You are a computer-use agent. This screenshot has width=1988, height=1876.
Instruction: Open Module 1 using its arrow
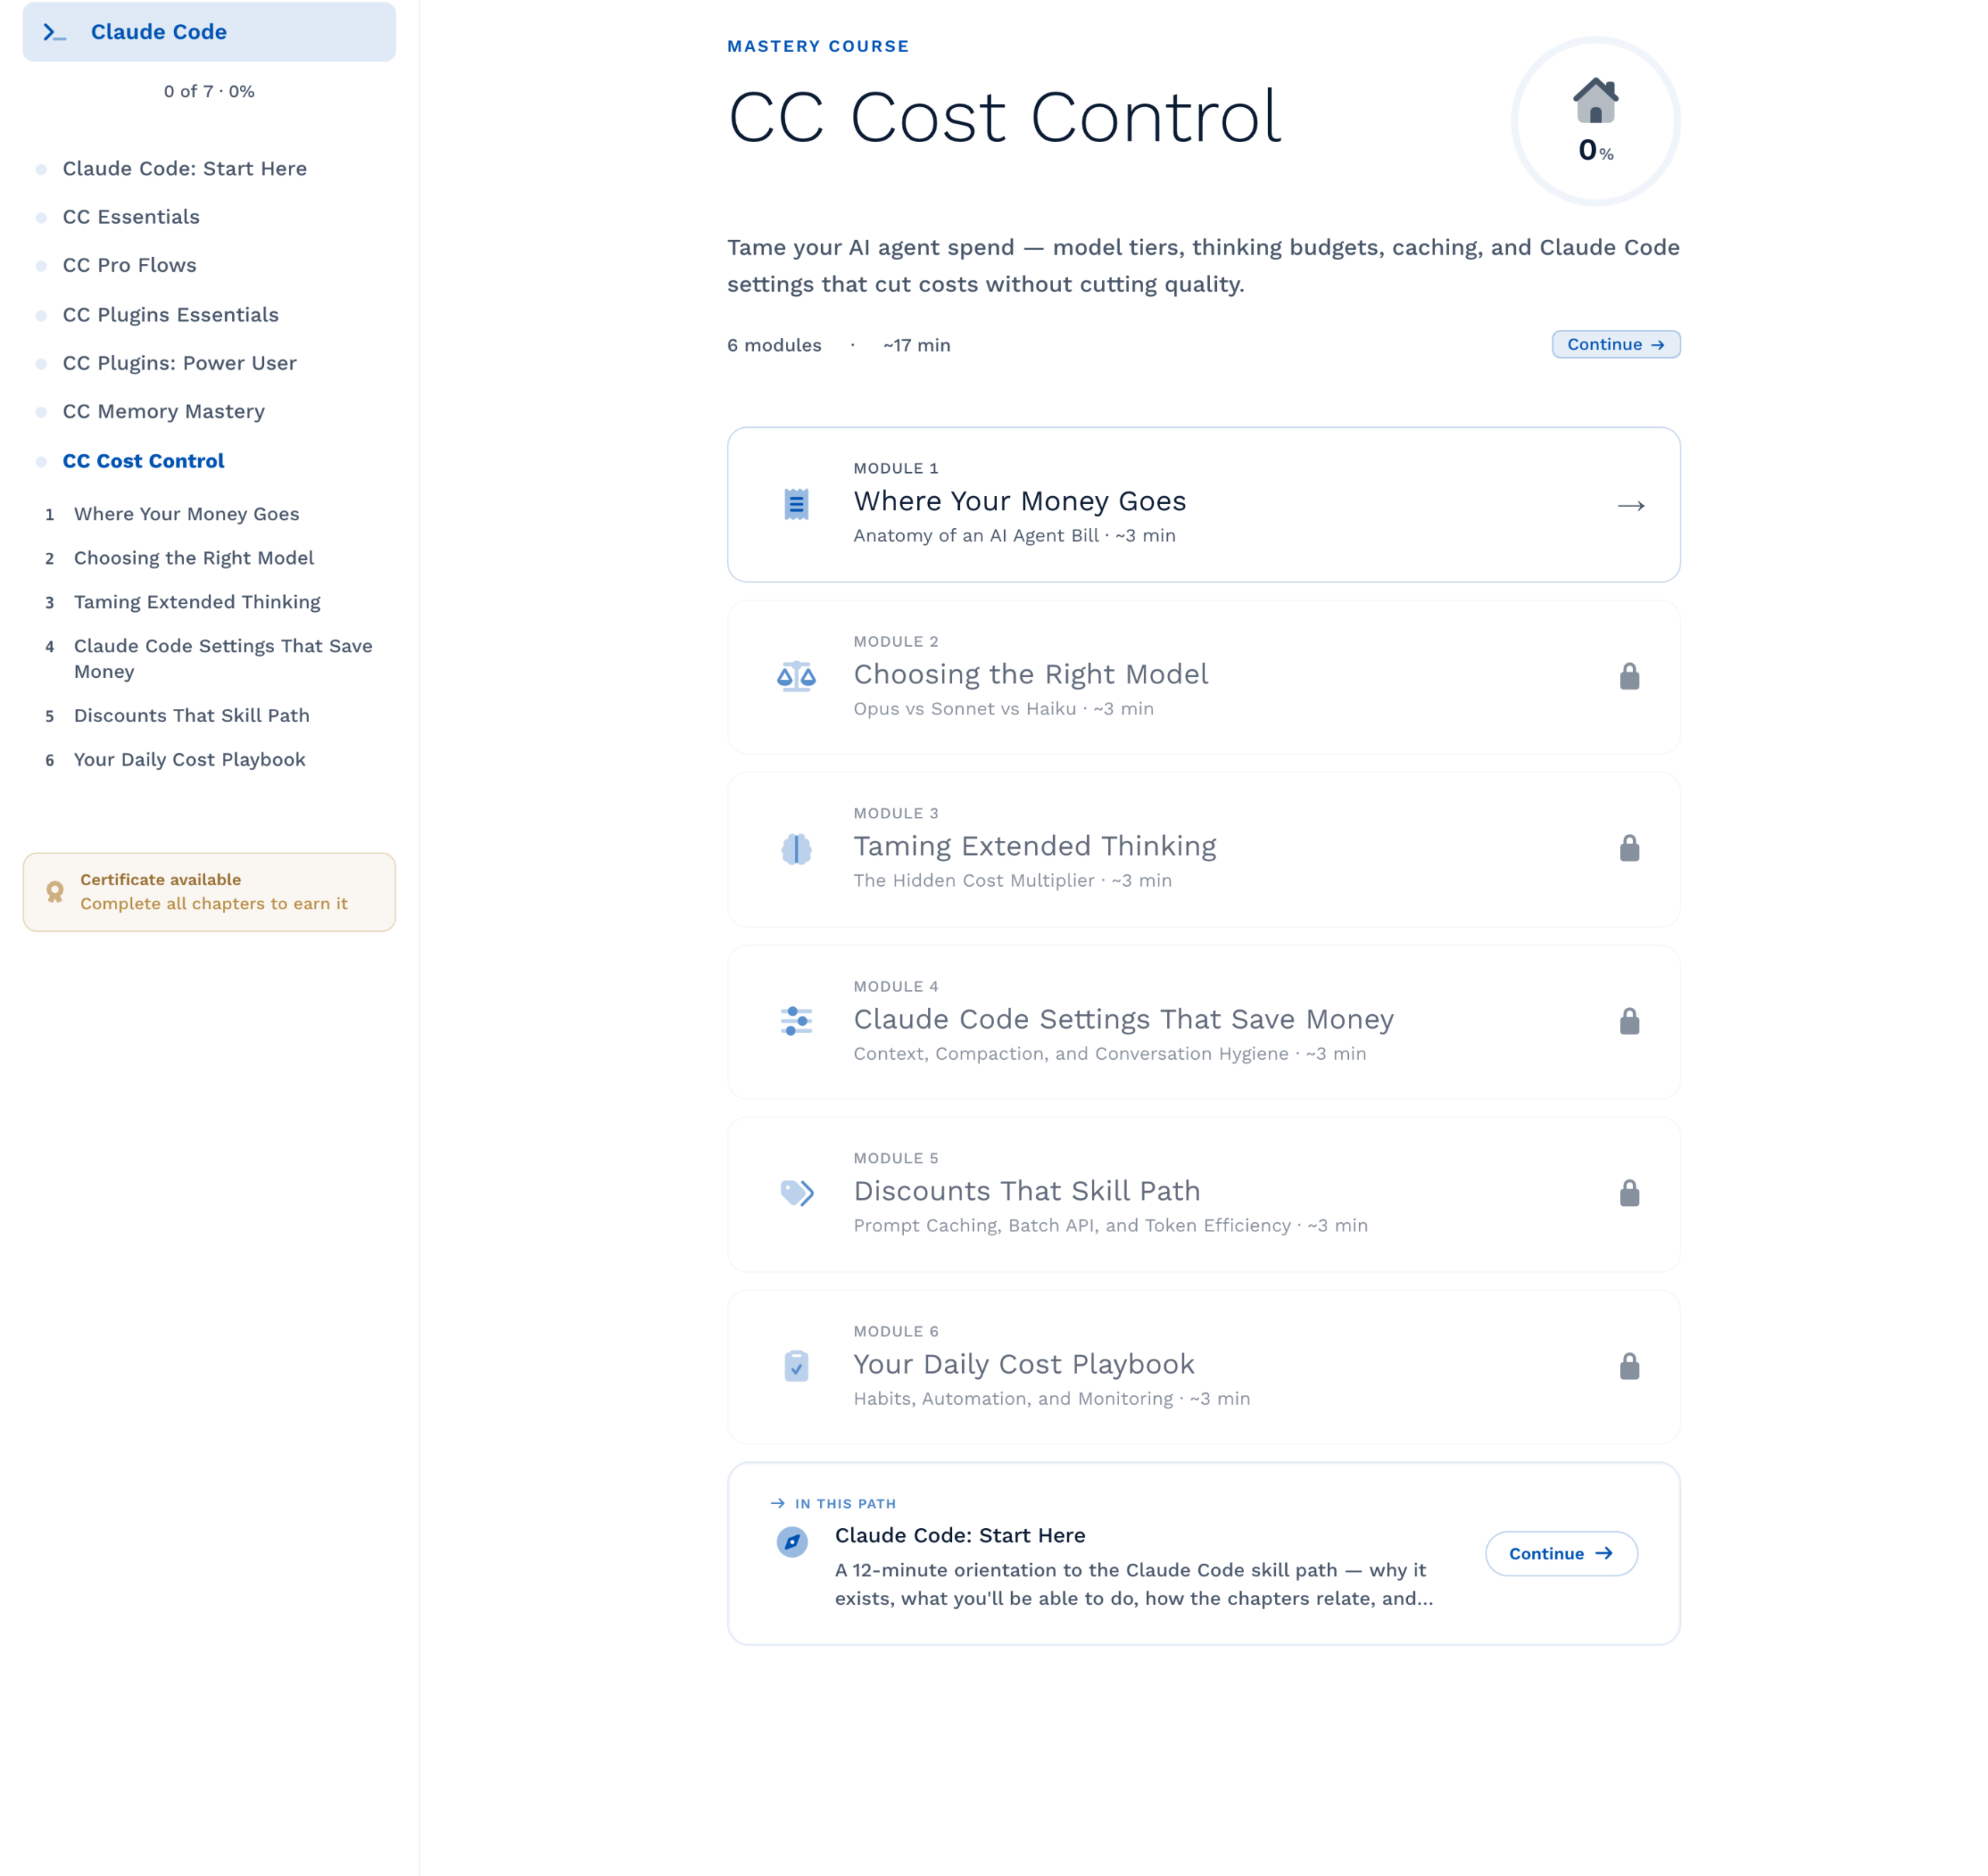(x=1631, y=506)
